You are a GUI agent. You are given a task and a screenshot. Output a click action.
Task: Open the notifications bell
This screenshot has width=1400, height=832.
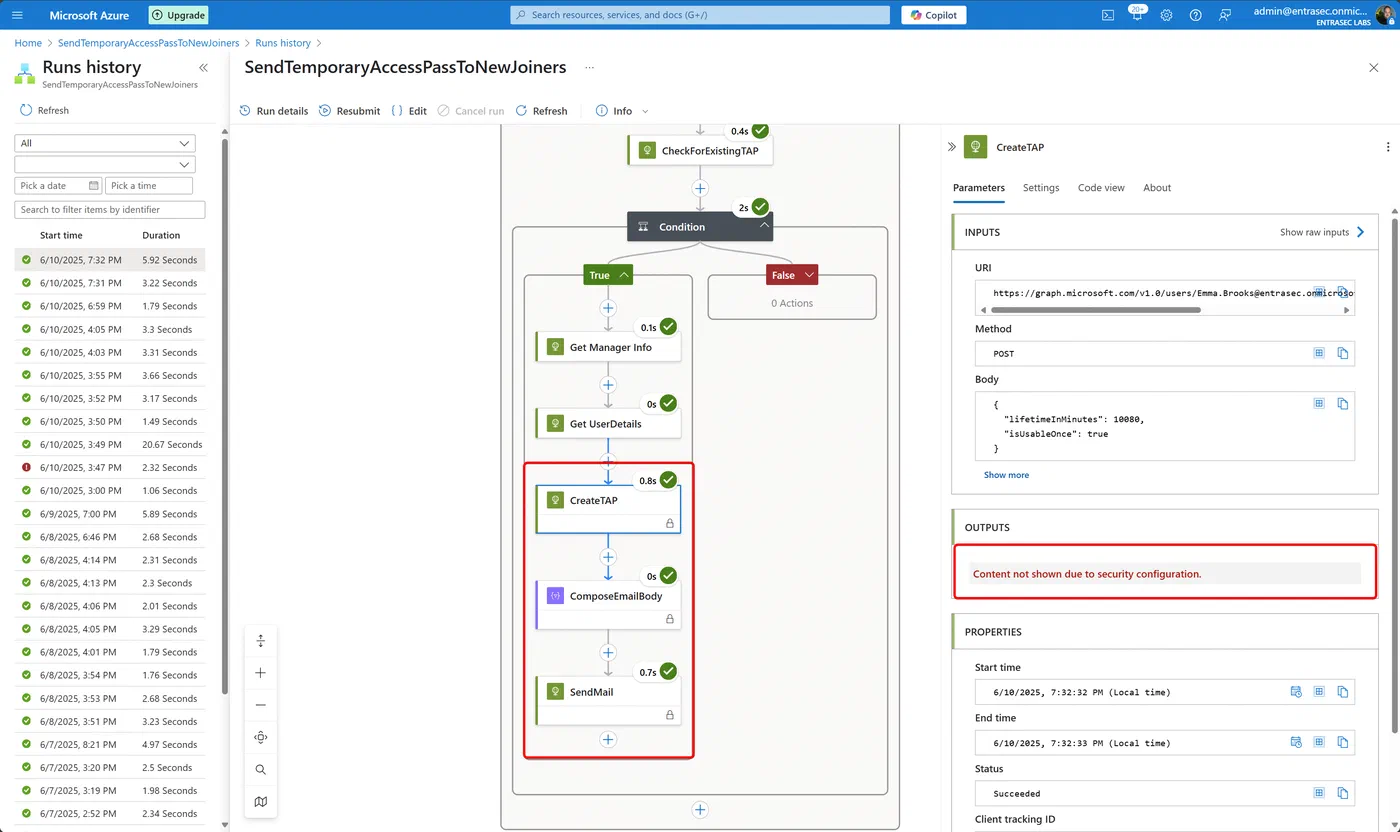(x=1137, y=15)
